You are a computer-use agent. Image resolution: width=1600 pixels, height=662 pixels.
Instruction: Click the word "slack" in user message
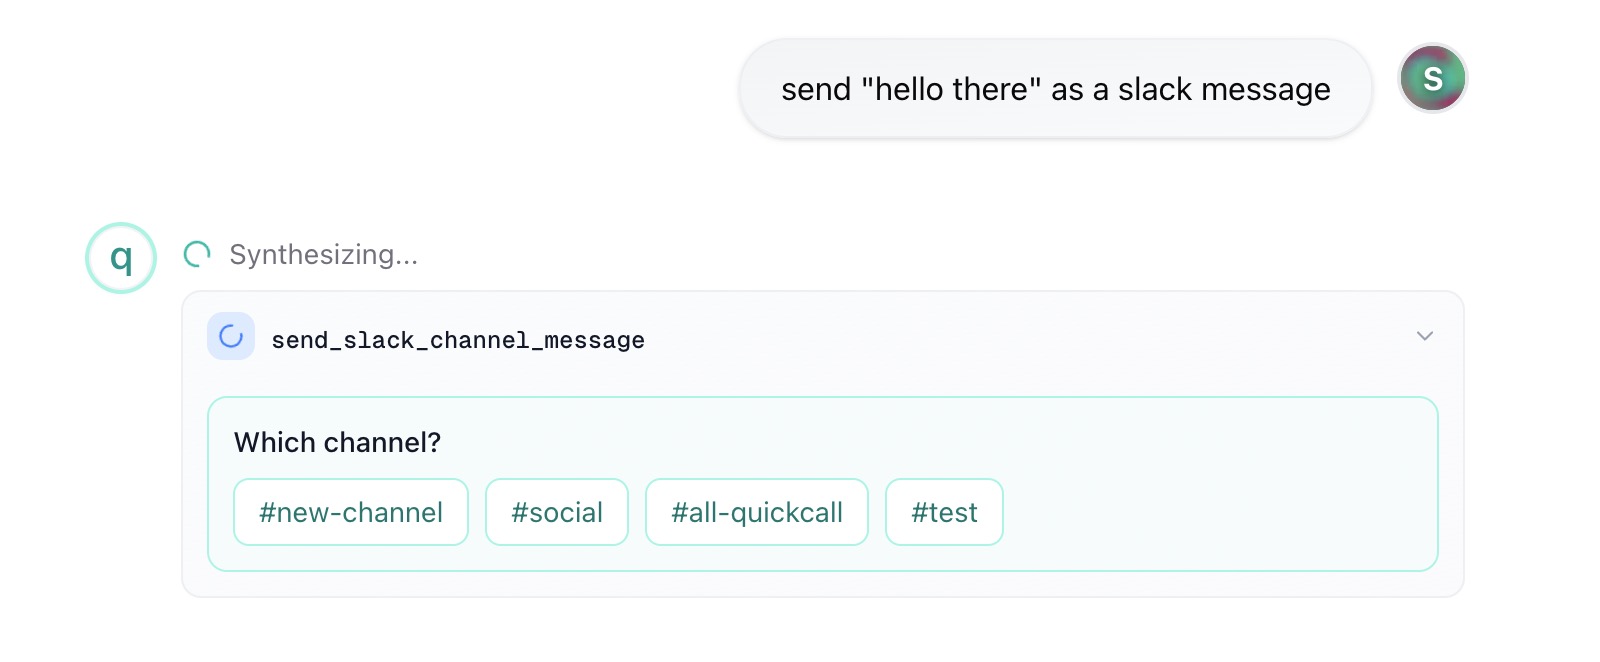coord(1155,90)
